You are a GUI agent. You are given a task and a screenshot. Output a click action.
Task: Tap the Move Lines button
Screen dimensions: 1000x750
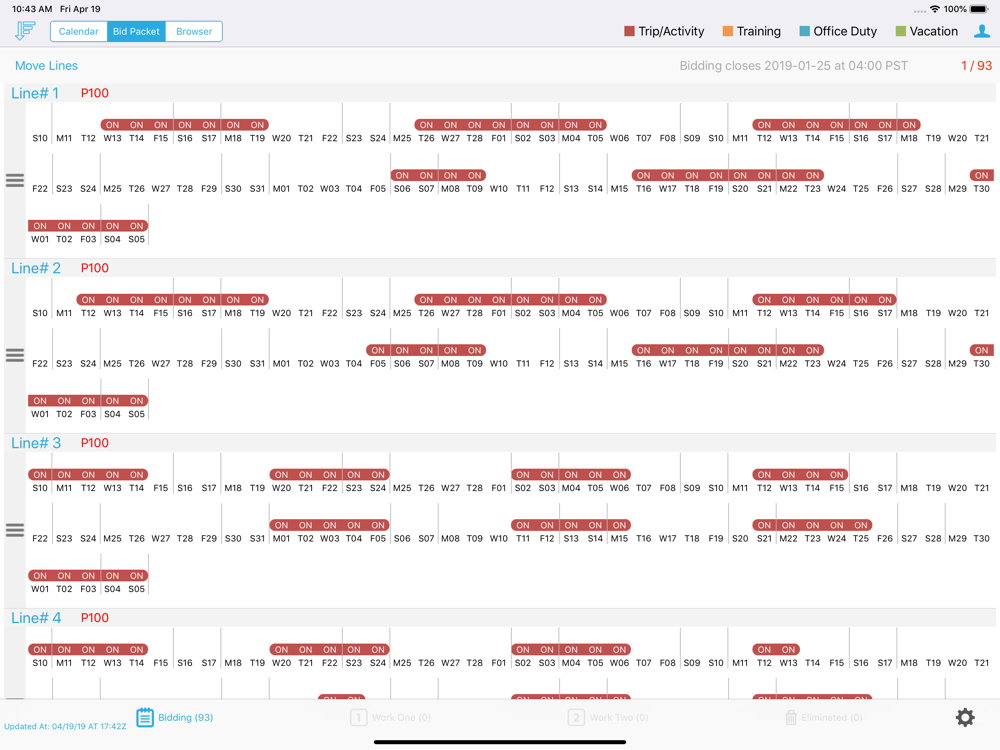pos(47,66)
